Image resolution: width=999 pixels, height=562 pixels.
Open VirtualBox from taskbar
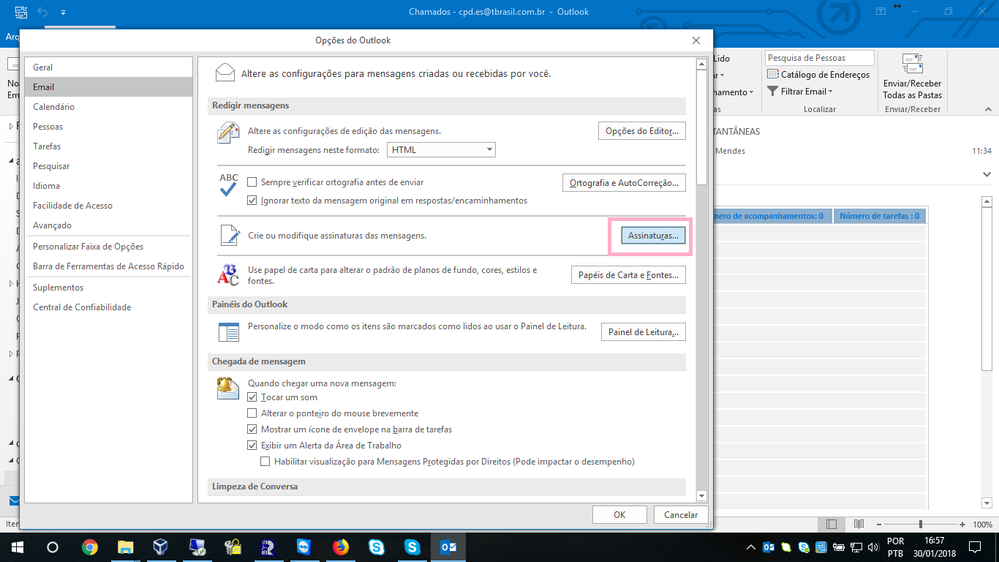pos(161,547)
